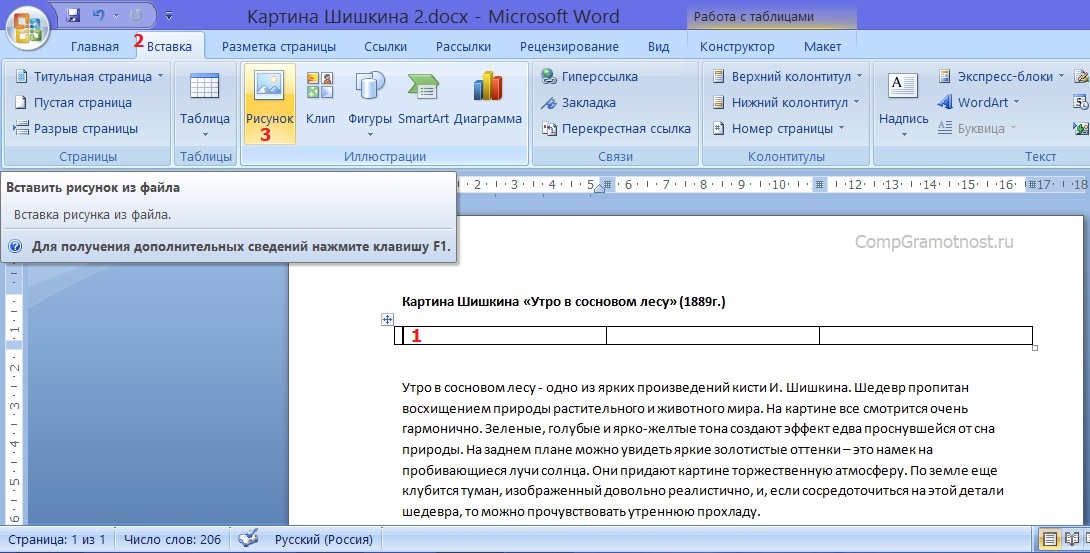Click the line ending "утреннюю прохладу."
1090x553 pixels.
[x=581, y=512]
